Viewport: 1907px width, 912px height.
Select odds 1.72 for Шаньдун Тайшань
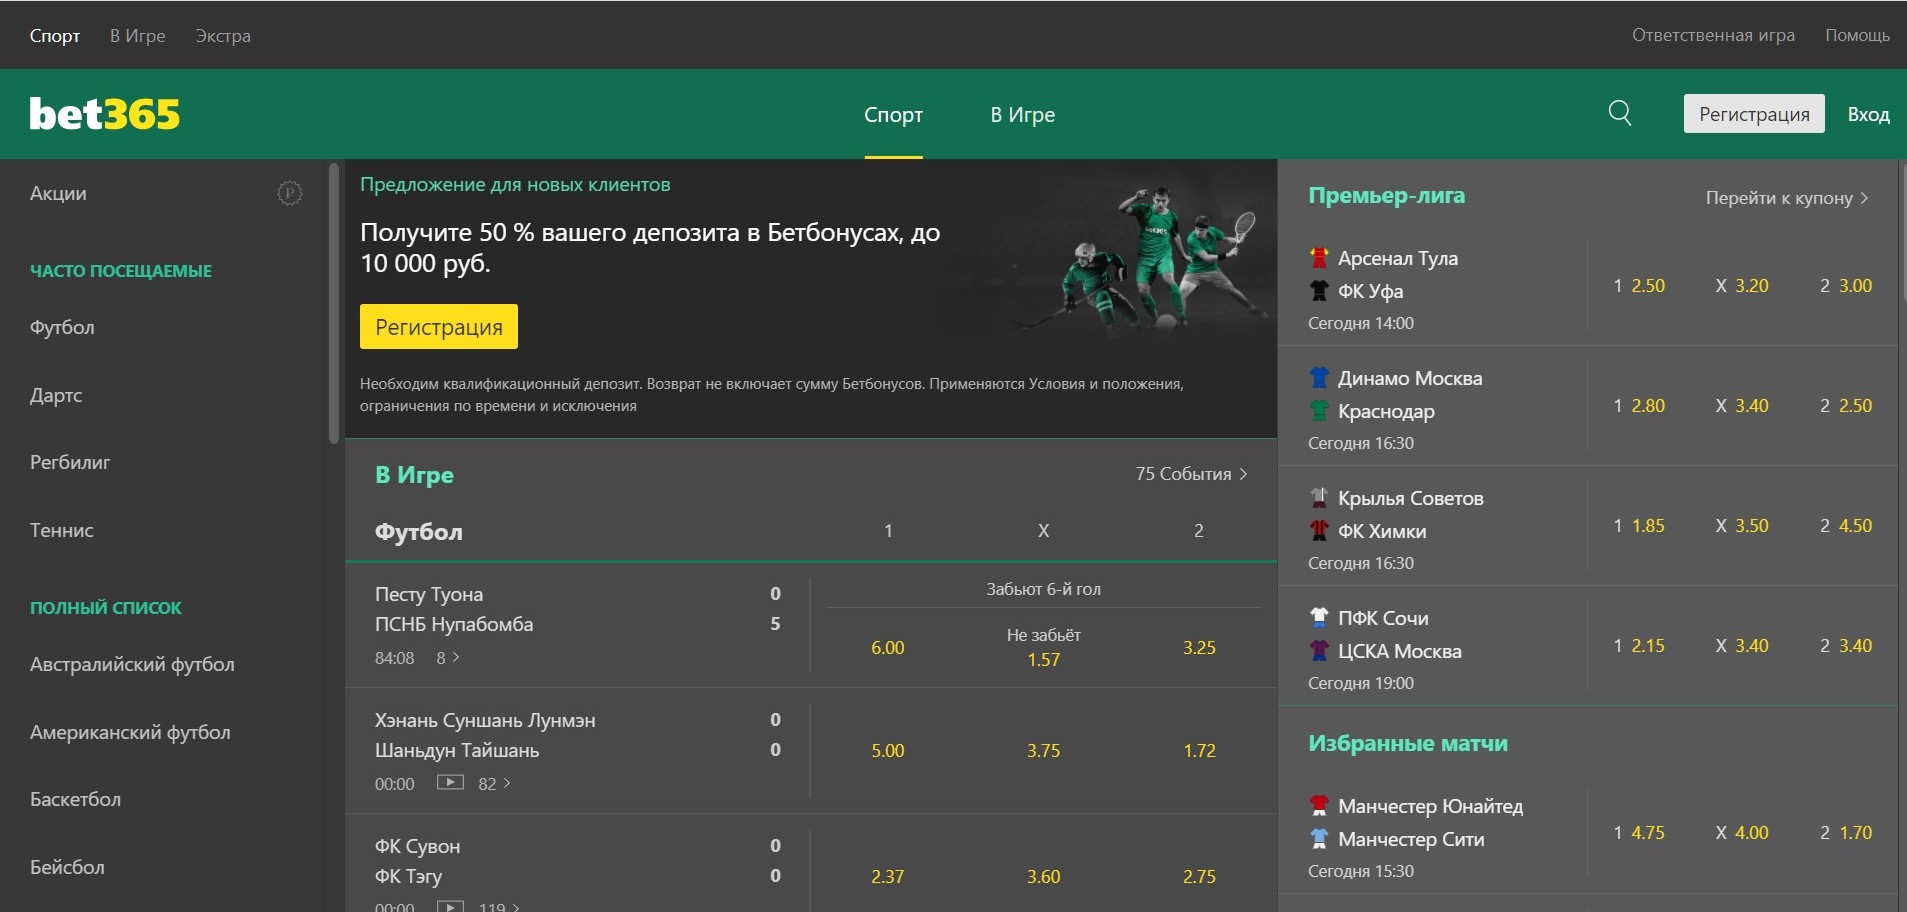click(x=1199, y=751)
